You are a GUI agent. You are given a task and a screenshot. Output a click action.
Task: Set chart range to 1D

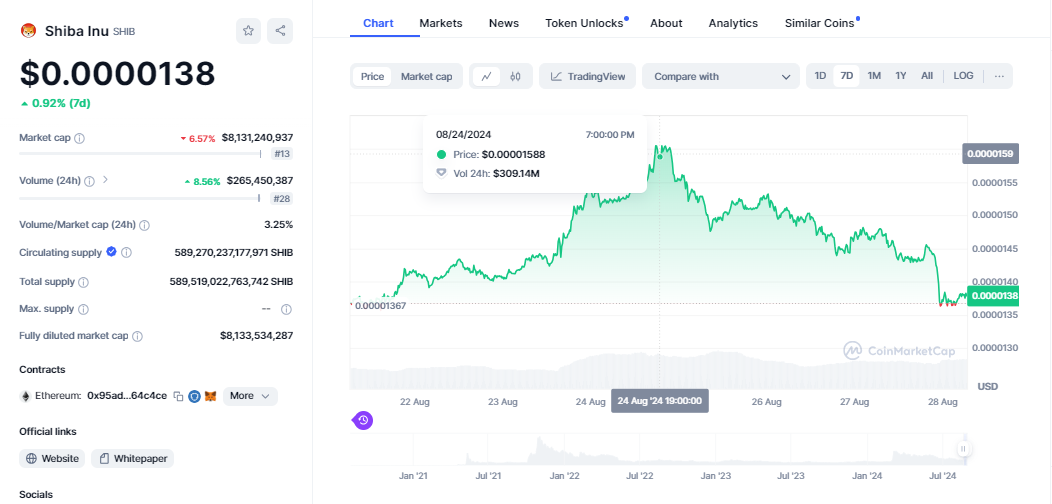pos(820,76)
